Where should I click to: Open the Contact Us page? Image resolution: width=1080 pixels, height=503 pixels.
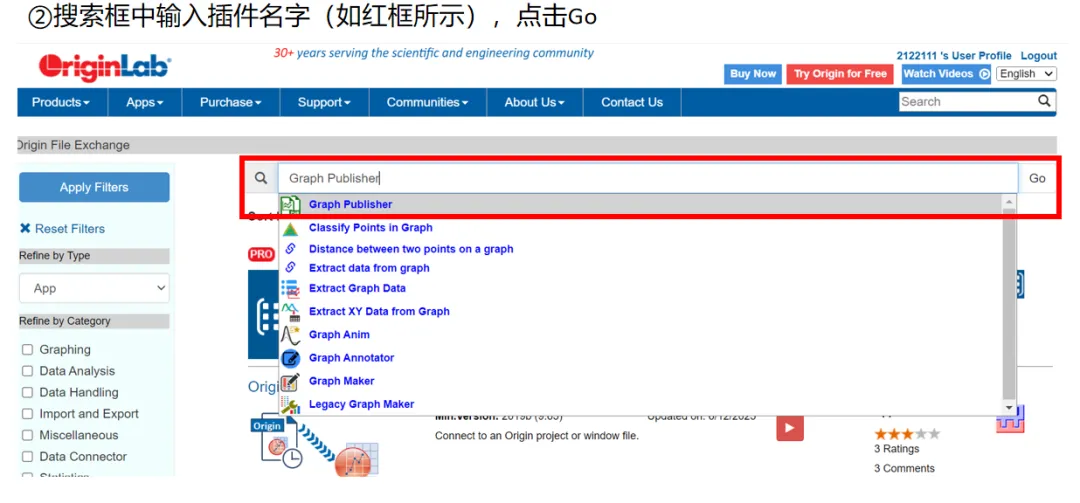tap(632, 102)
